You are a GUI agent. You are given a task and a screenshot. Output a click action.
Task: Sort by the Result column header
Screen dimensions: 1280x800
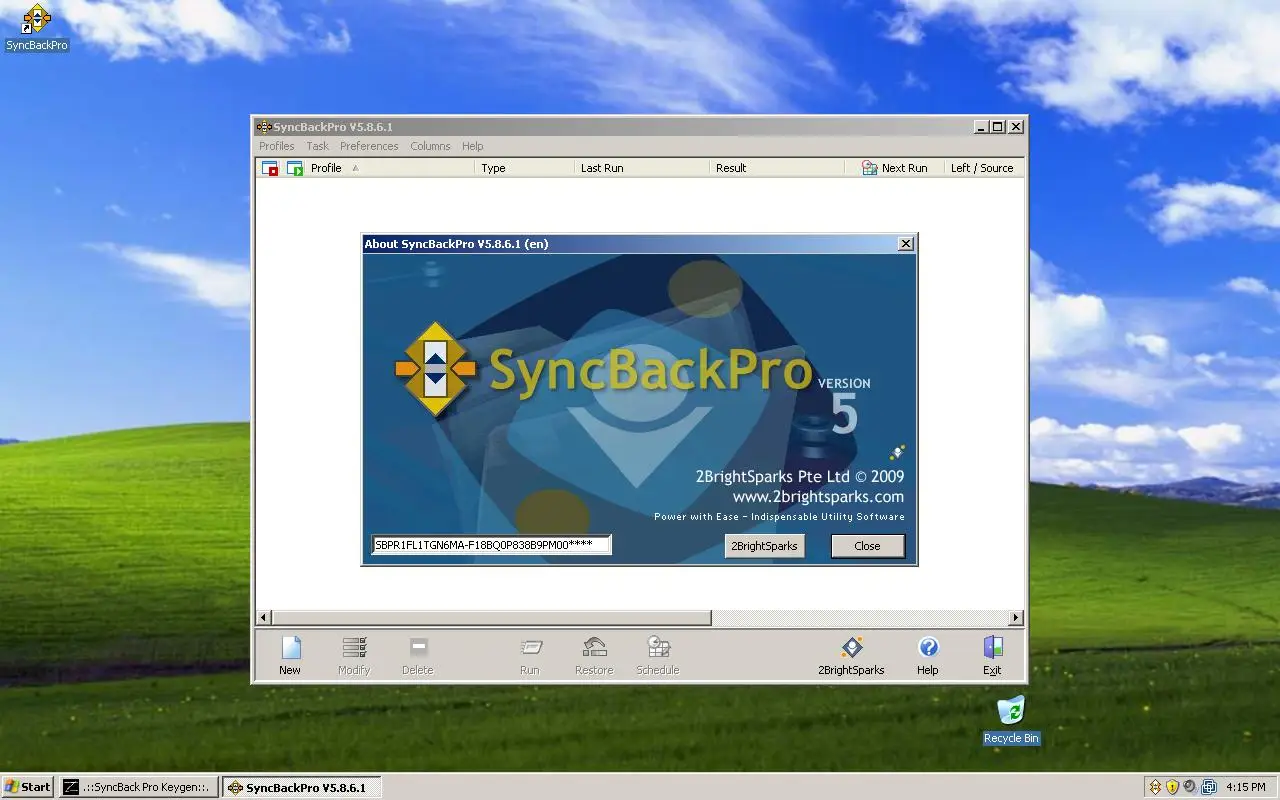pos(776,168)
